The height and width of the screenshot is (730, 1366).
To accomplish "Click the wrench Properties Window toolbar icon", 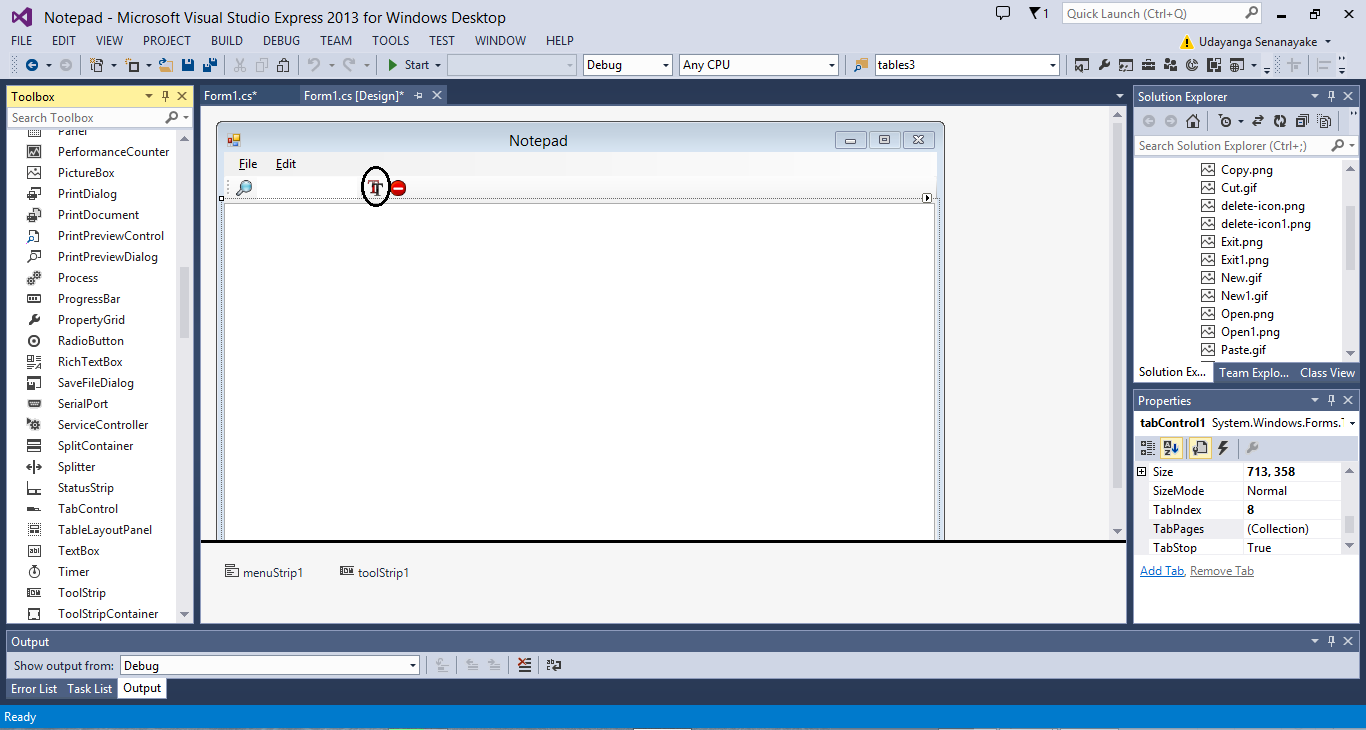I will [x=1104, y=65].
